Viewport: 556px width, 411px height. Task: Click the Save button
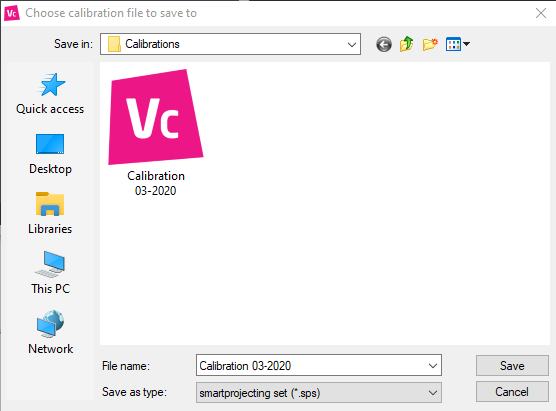click(x=512, y=366)
